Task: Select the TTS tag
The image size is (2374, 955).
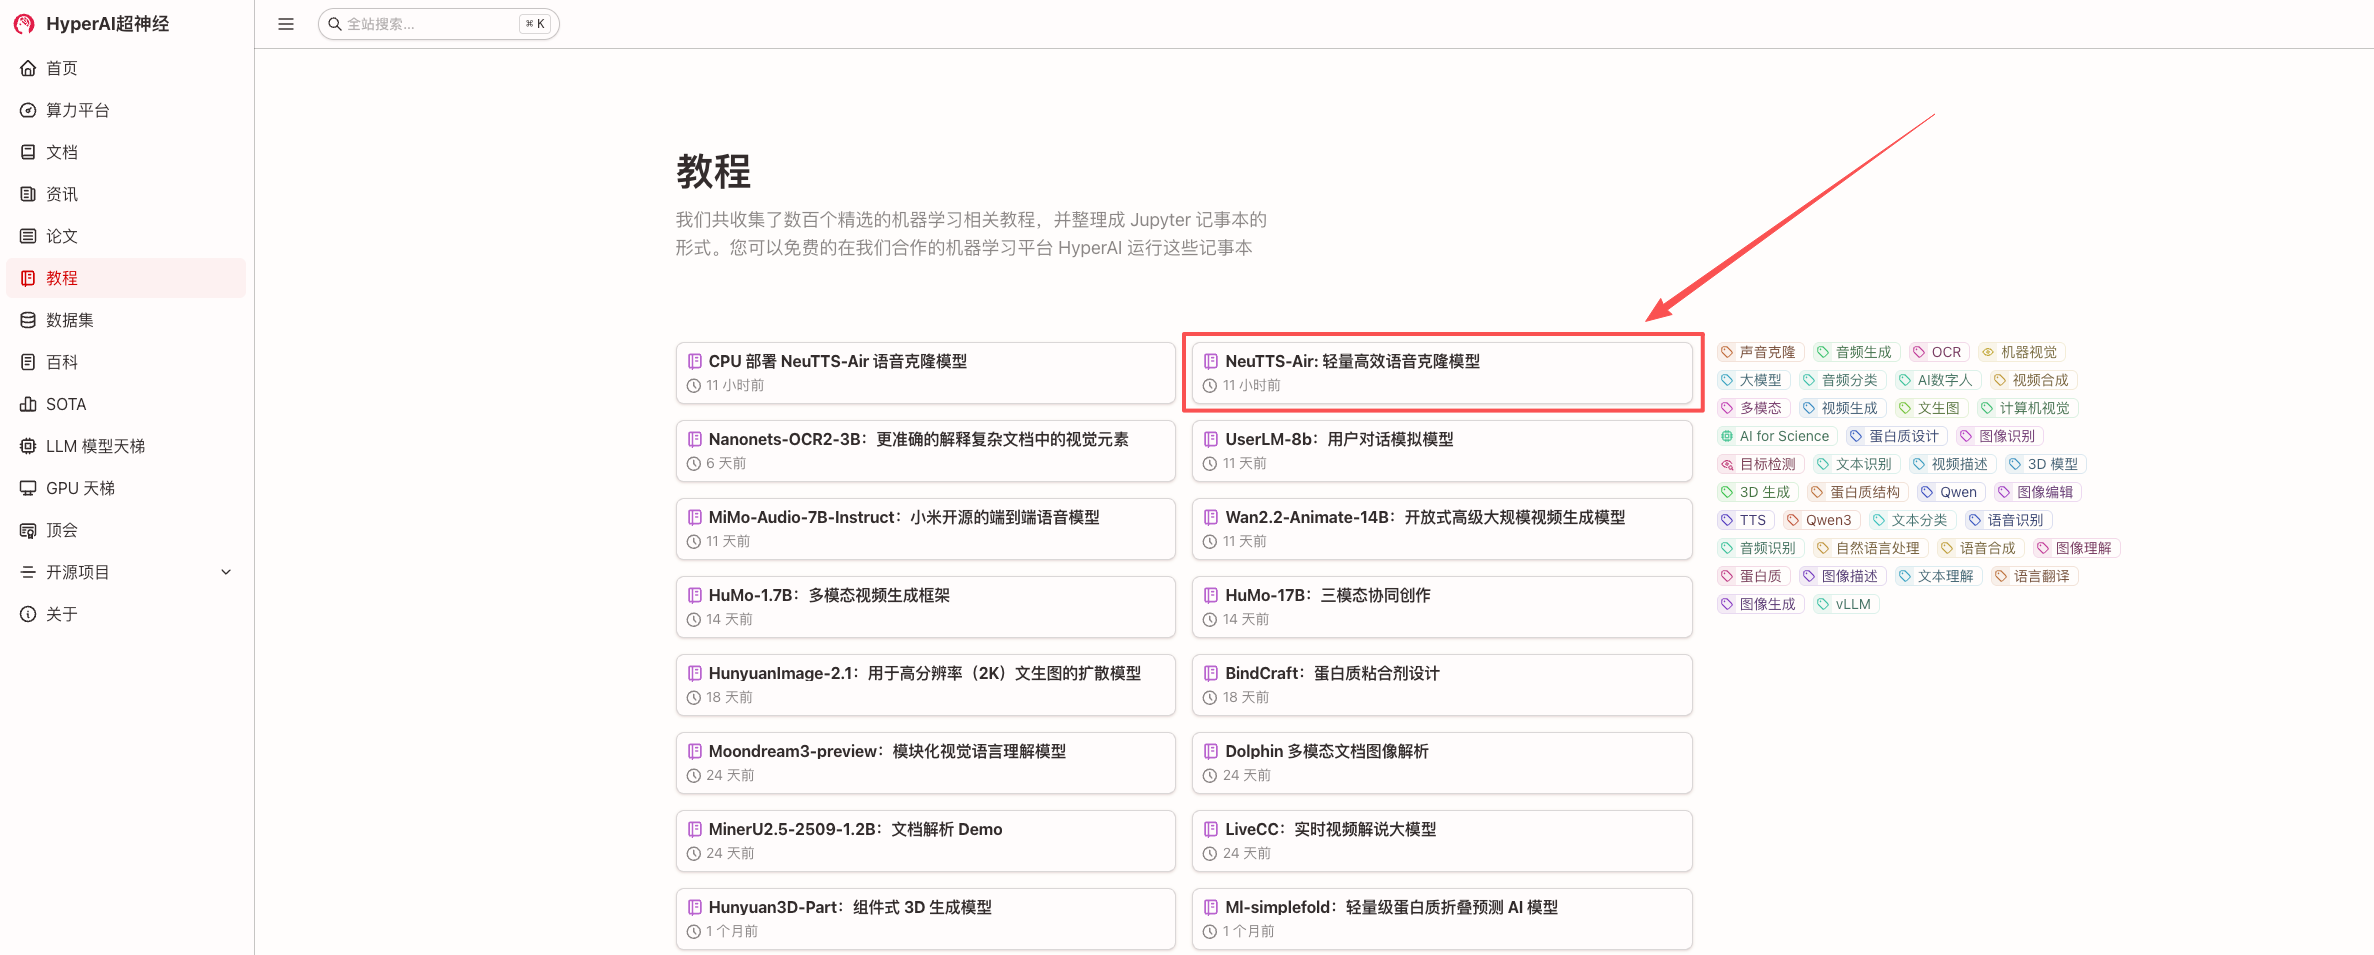Action: [1745, 520]
